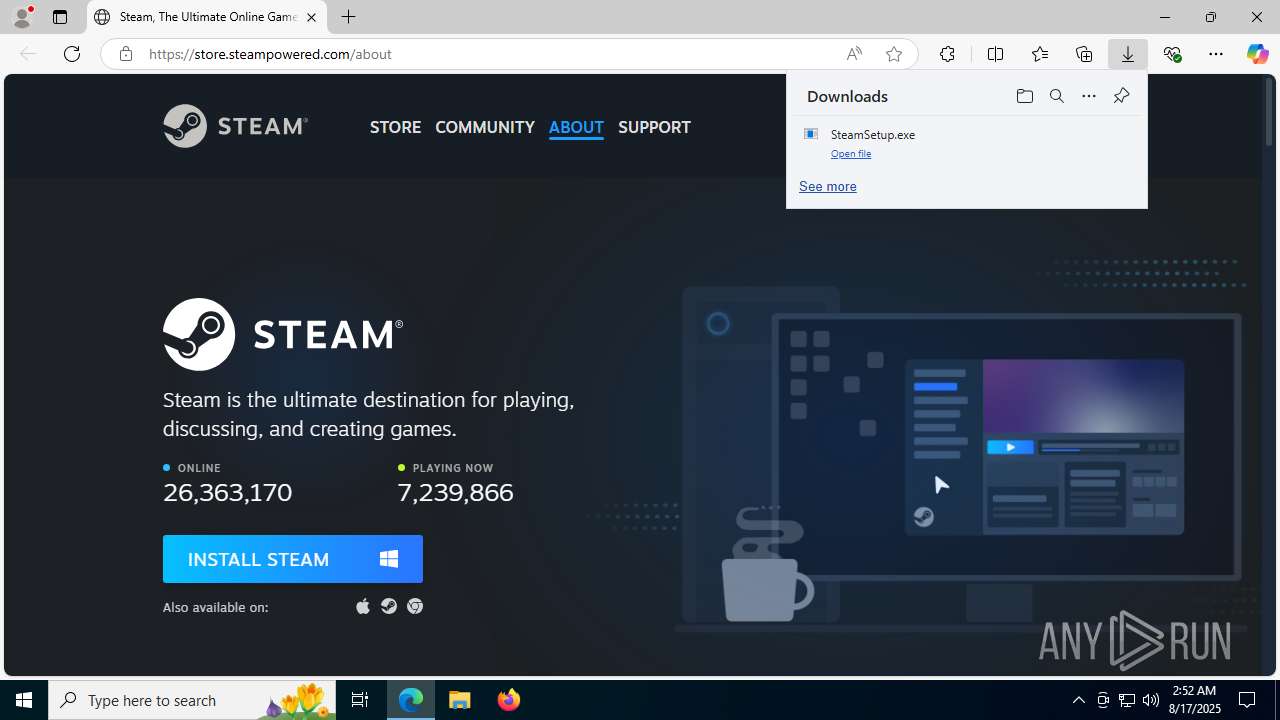This screenshot has height=720, width=1280.
Task: Go back with the browser back arrow
Action: pyautogui.click(x=28, y=54)
